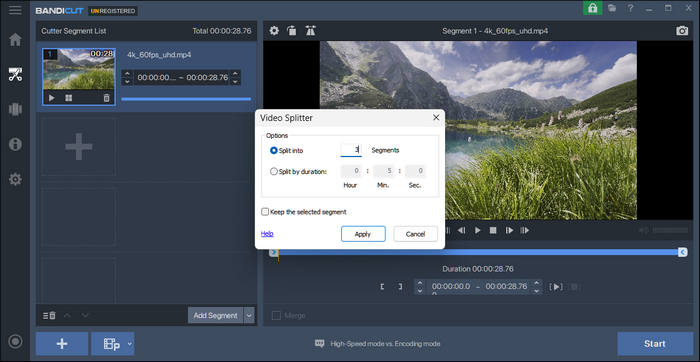700x362 pixels.
Task: Click Apply in Video Splitter dialog
Action: pyautogui.click(x=363, y=234)
